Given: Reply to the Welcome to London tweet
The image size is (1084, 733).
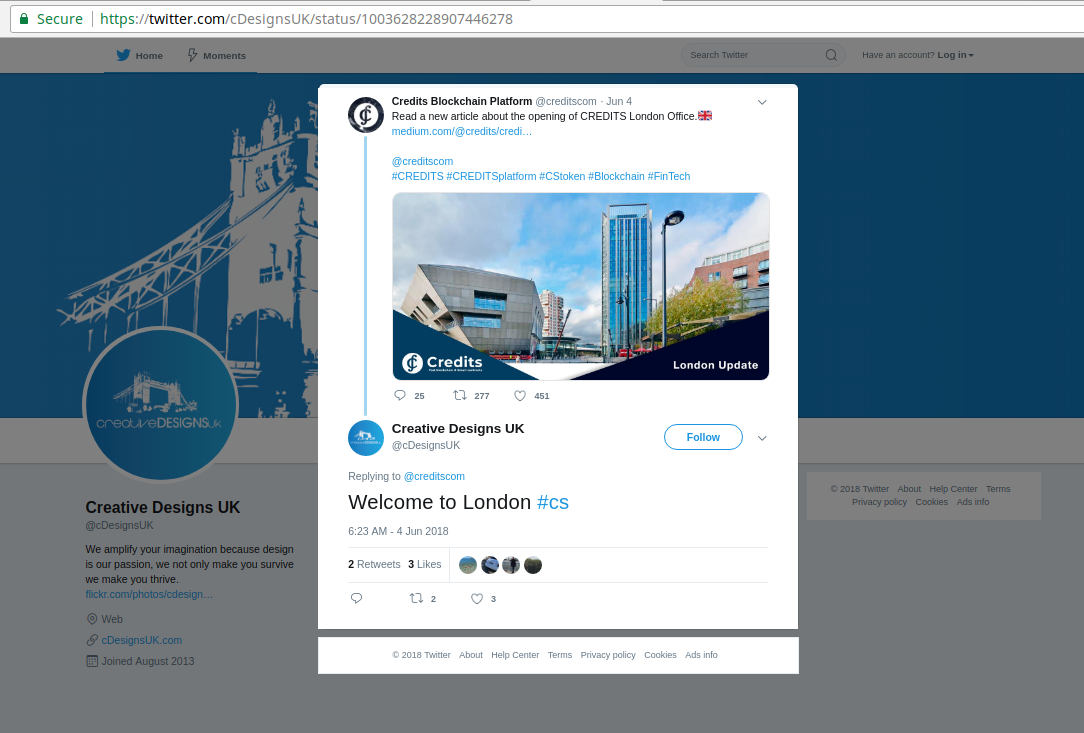Looking at the screenshot, I should 357,598.
